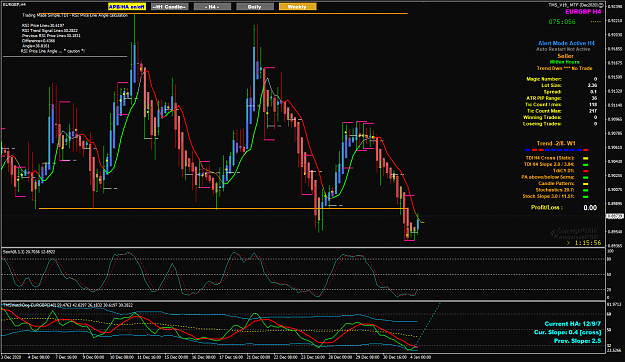
Task: Click the green TDI H4 Slope indicator light
Action: click(x=586, y=165)
